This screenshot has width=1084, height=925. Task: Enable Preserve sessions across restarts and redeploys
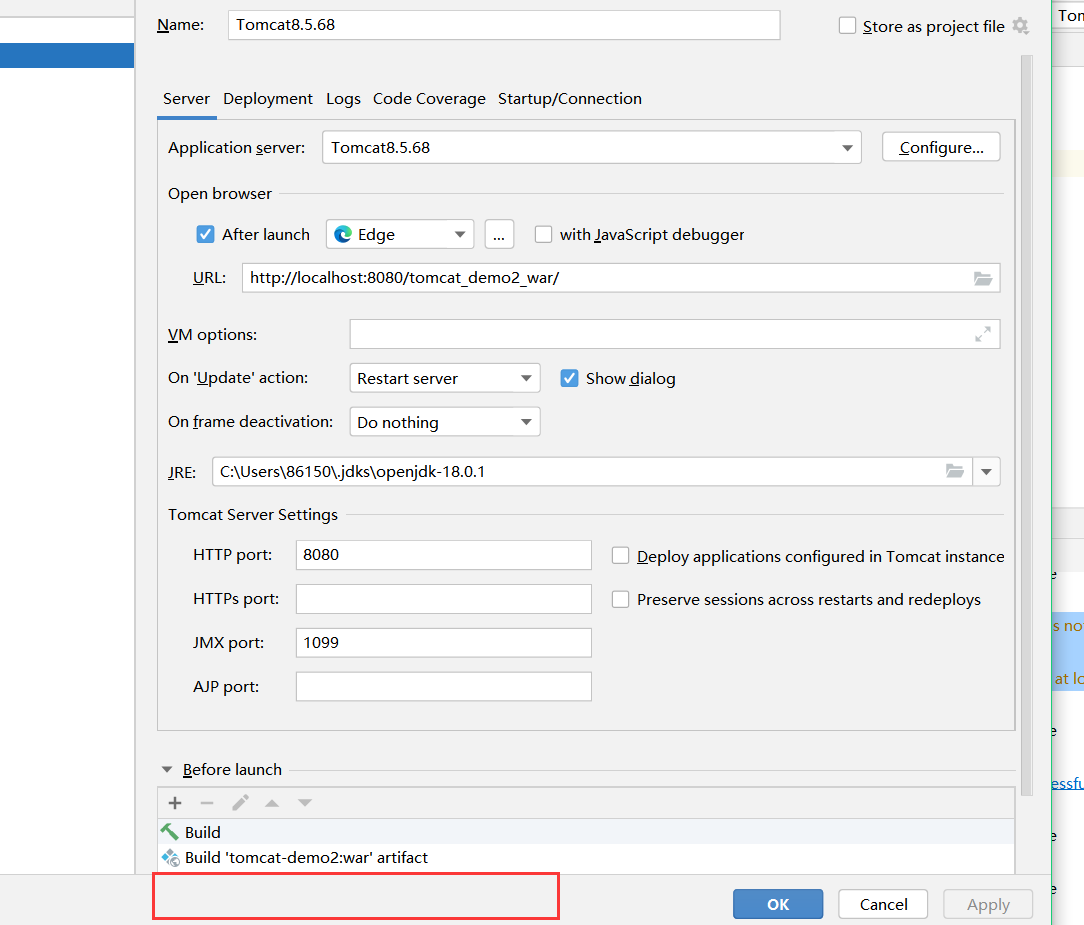click(x=620, y=599)
